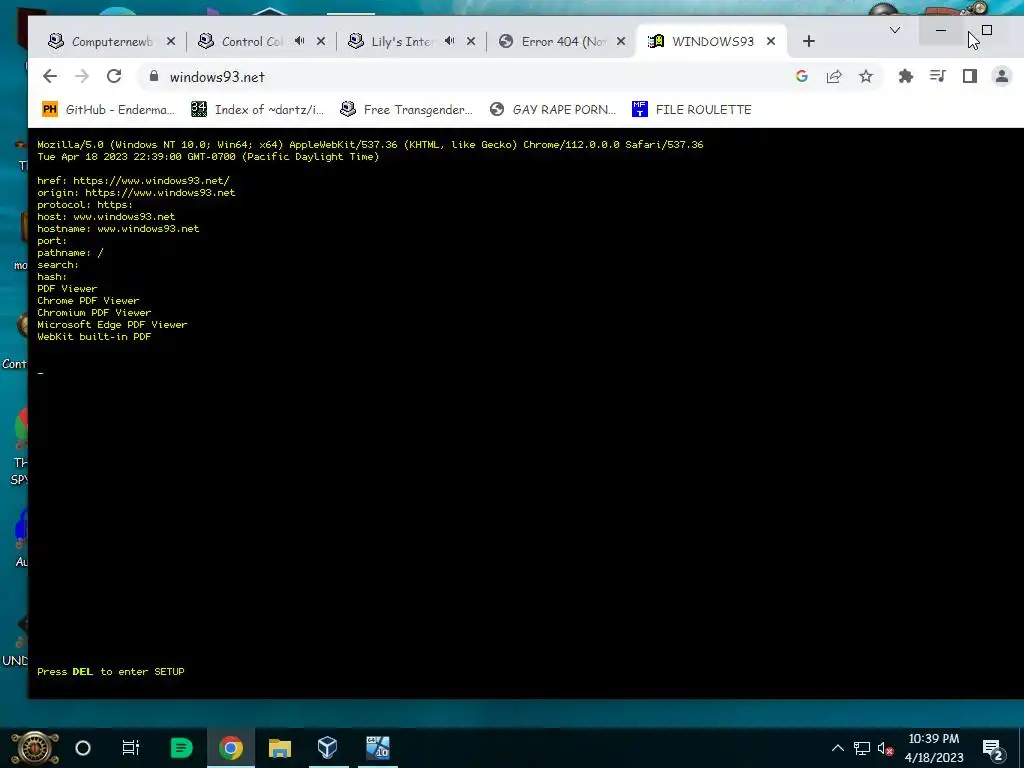Open Task View on the taskbar

coord(131,748)
